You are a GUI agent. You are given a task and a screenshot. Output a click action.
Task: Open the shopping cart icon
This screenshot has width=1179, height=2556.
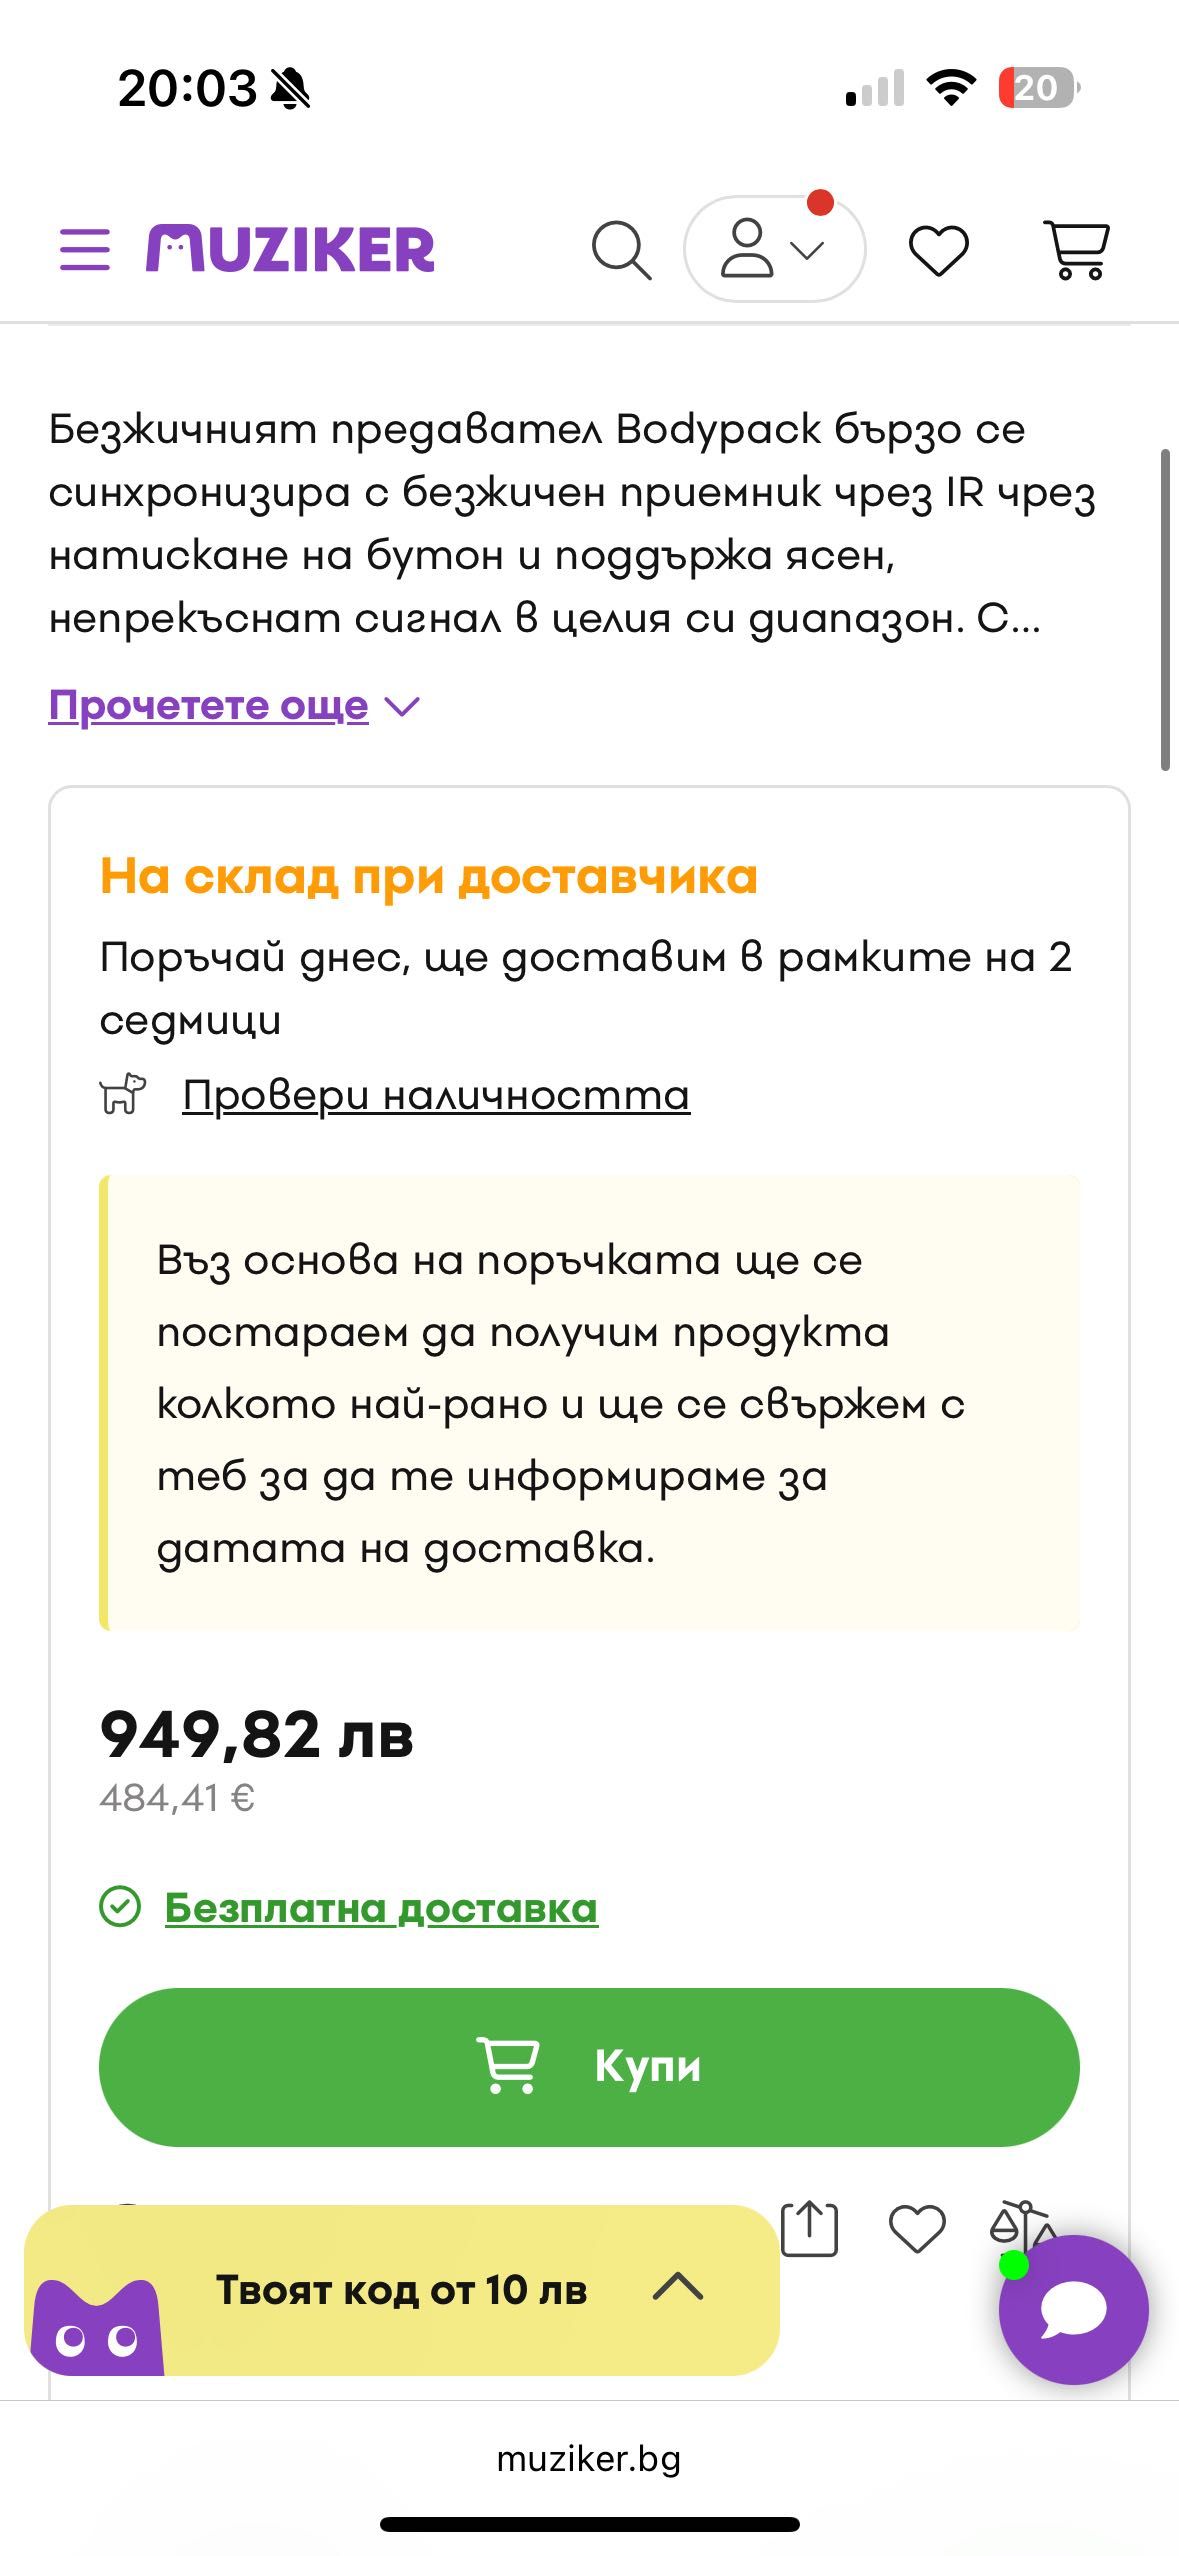pos(1077,250)
